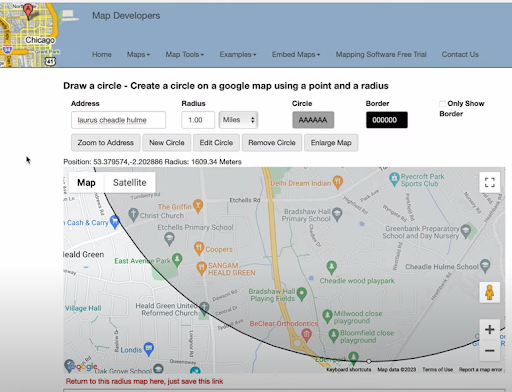Toggle fullscreen map view icon
The width and height of the screenshot is (512, 392).
click(490, 182)
